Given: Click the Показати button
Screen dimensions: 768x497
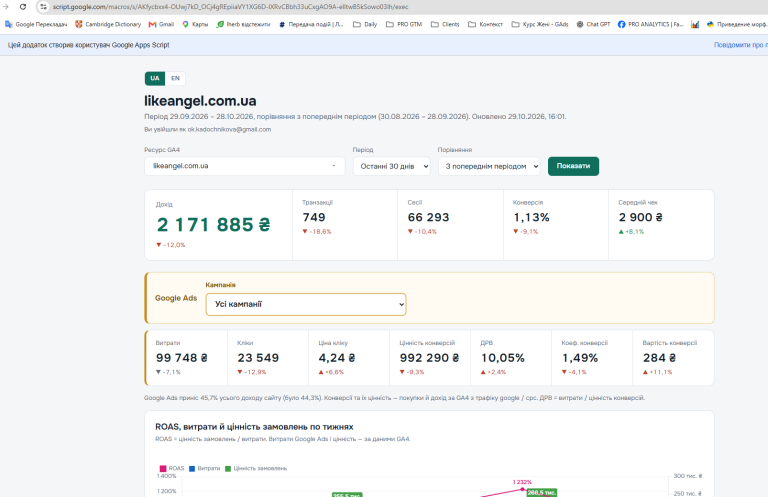Looking at the screenshot, I should (573, 166).
